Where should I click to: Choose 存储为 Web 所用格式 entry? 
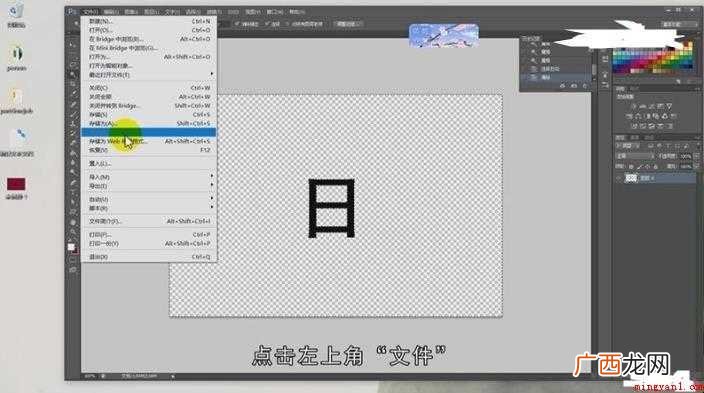point(149,141)
